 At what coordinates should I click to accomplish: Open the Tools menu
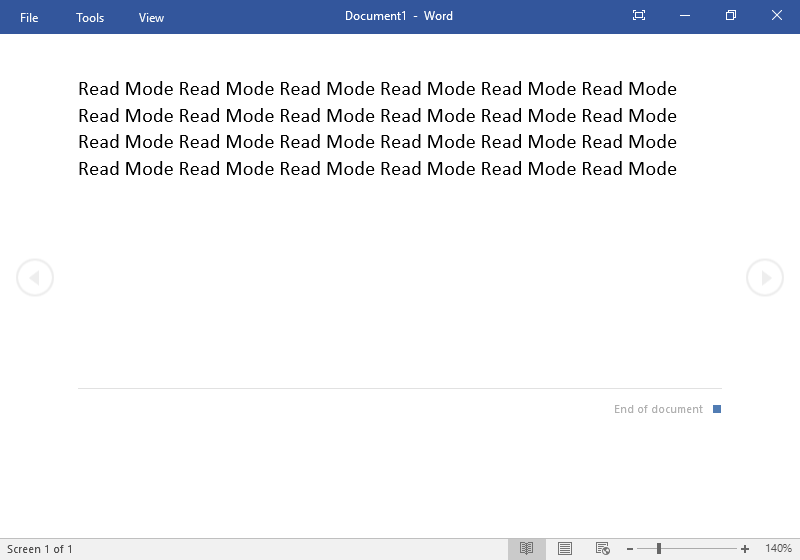90,17
